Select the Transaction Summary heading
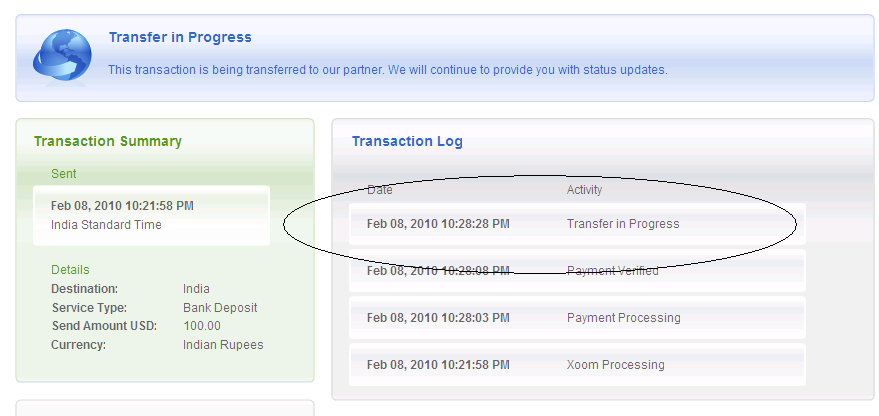 tap(108, 141)
